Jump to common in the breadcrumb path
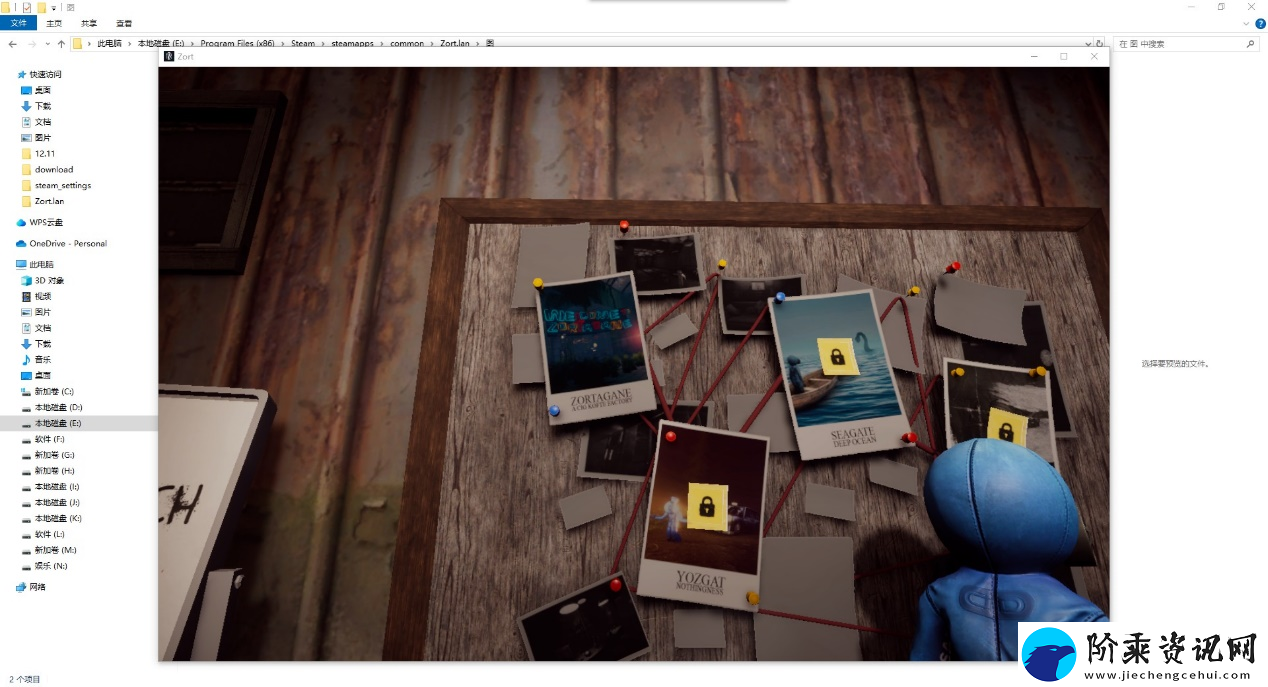Image resolution: width=1268 pixels, height=687 pixels. 407,44
